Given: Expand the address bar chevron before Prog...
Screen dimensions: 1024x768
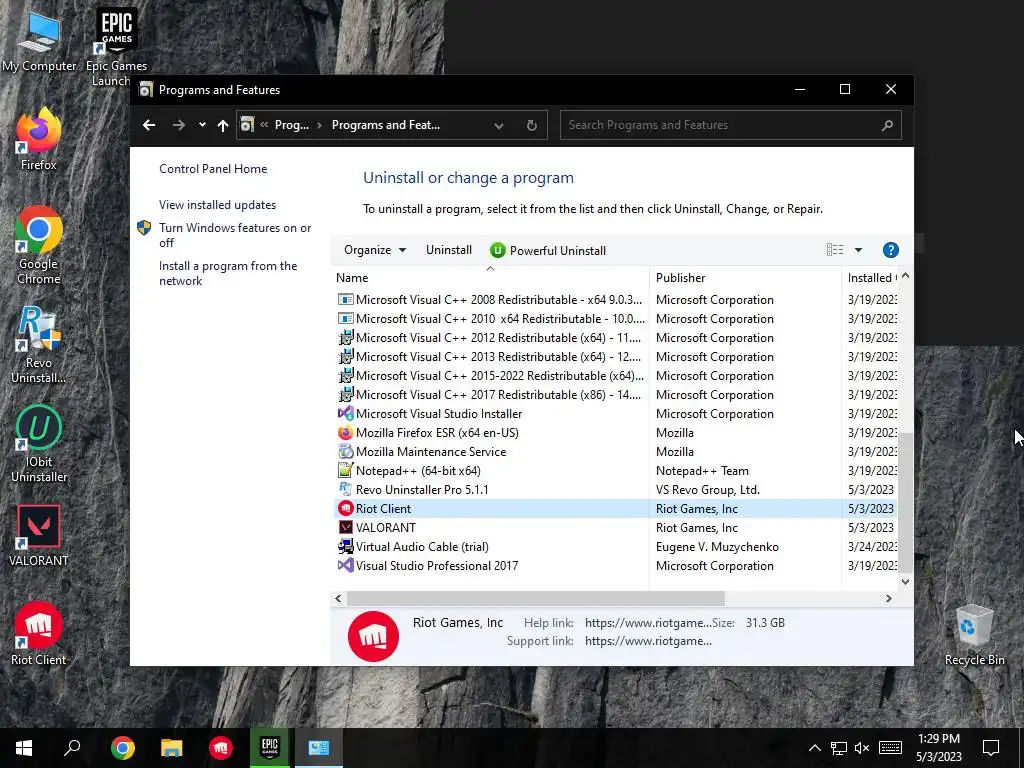Looking at the screenshot, I should pos(264,125).
